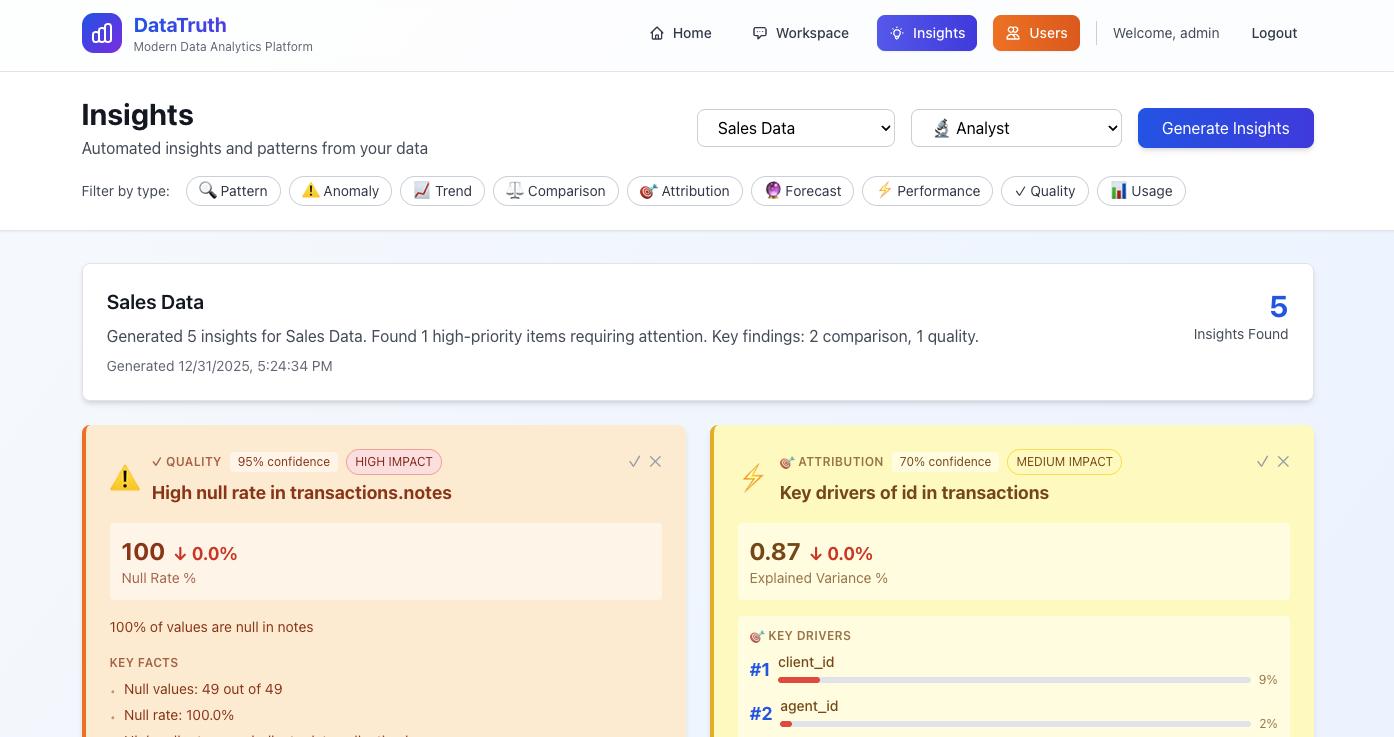1394x737 pixels.
Task: Filter insights by Quality type
Action: point(1044,191)
